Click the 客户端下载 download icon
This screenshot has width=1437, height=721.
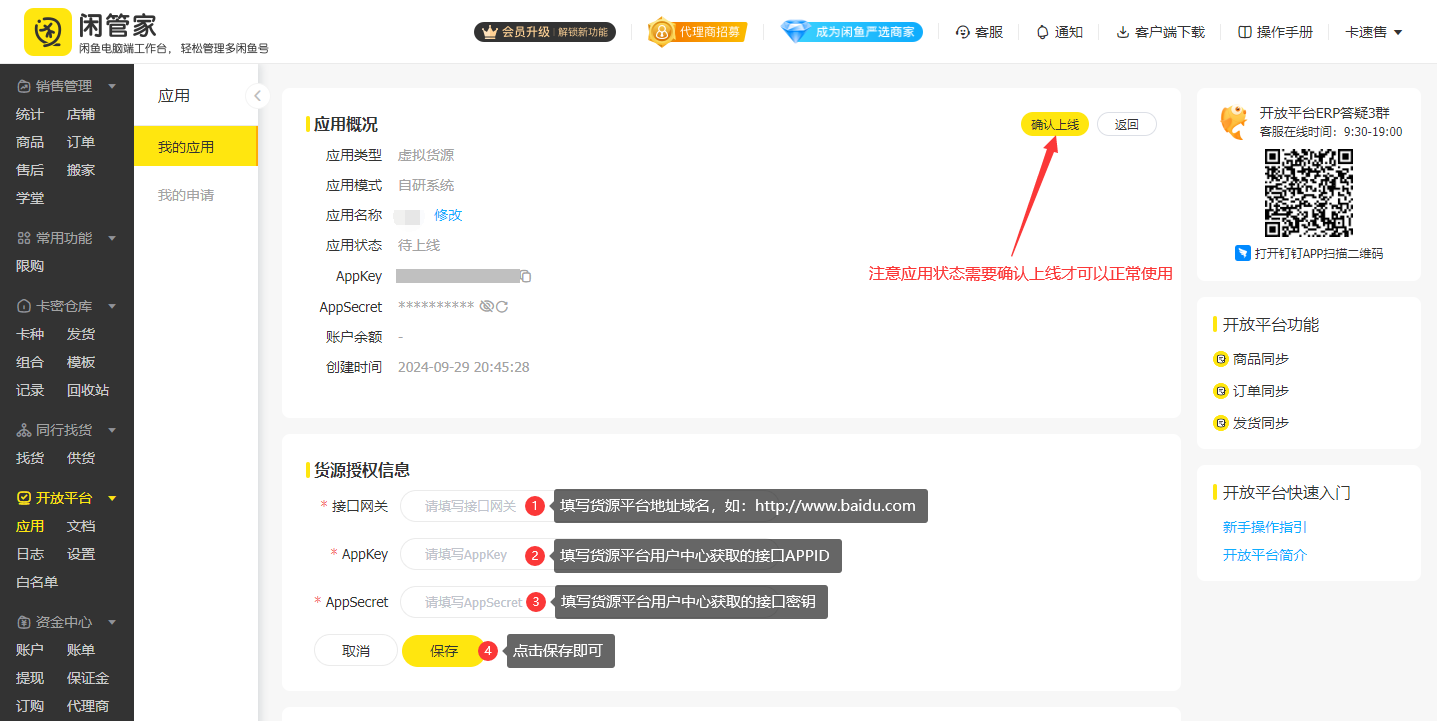(1122, 31)
